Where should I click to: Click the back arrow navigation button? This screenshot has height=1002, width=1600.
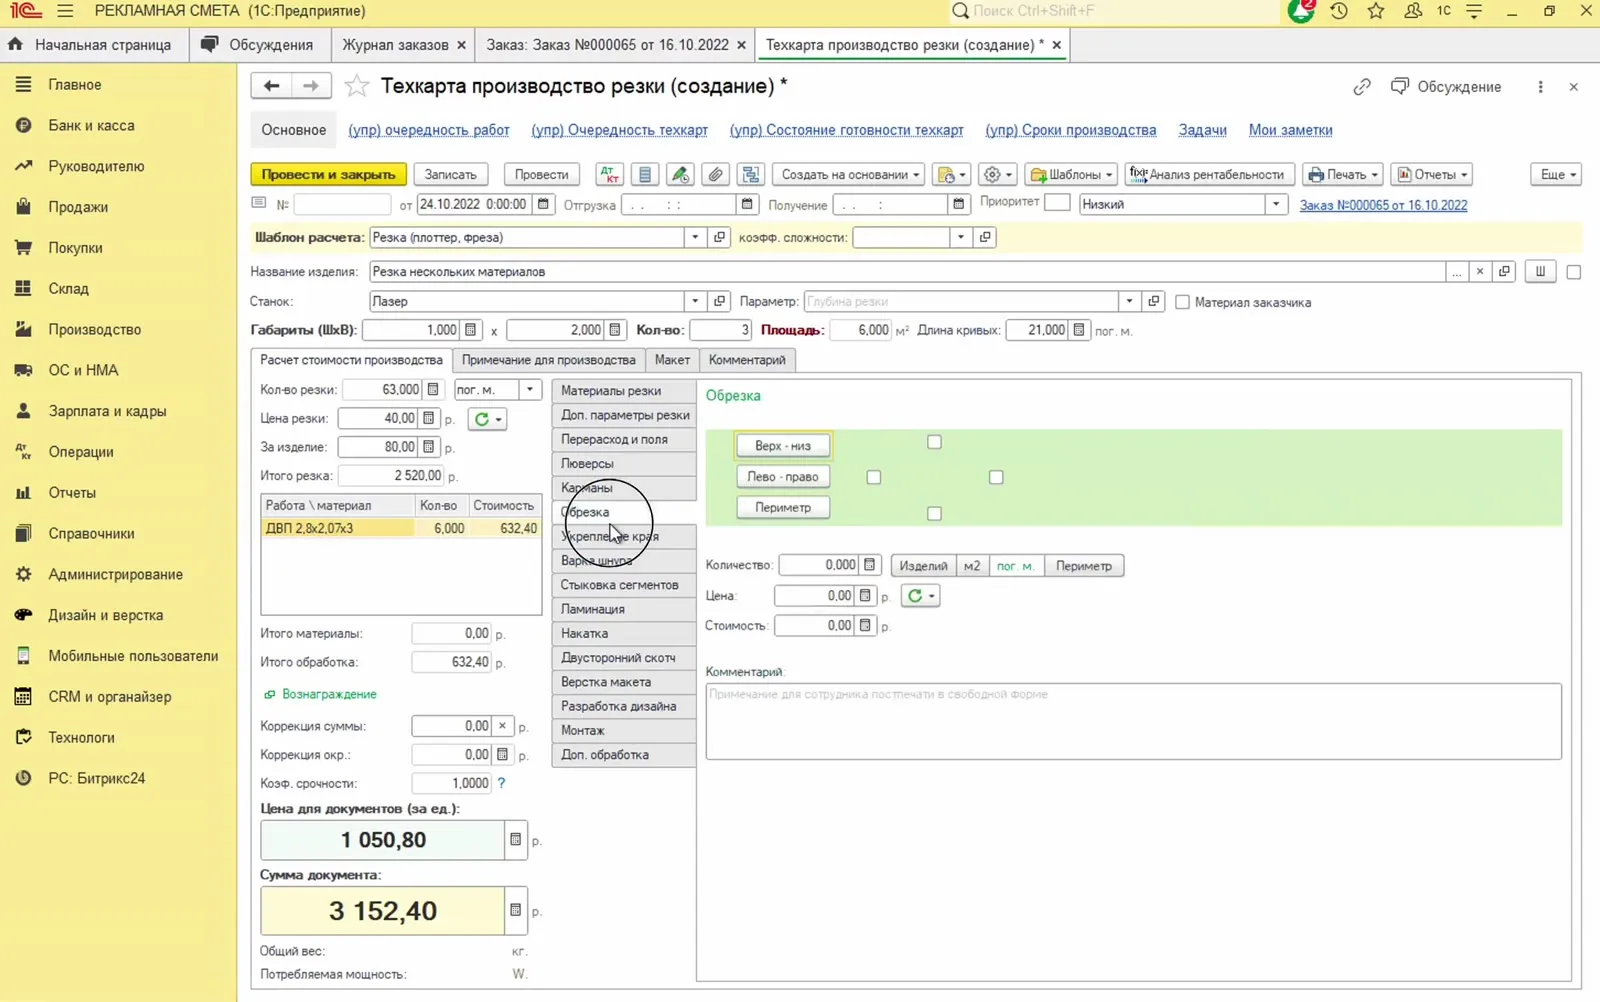point(271,86)
